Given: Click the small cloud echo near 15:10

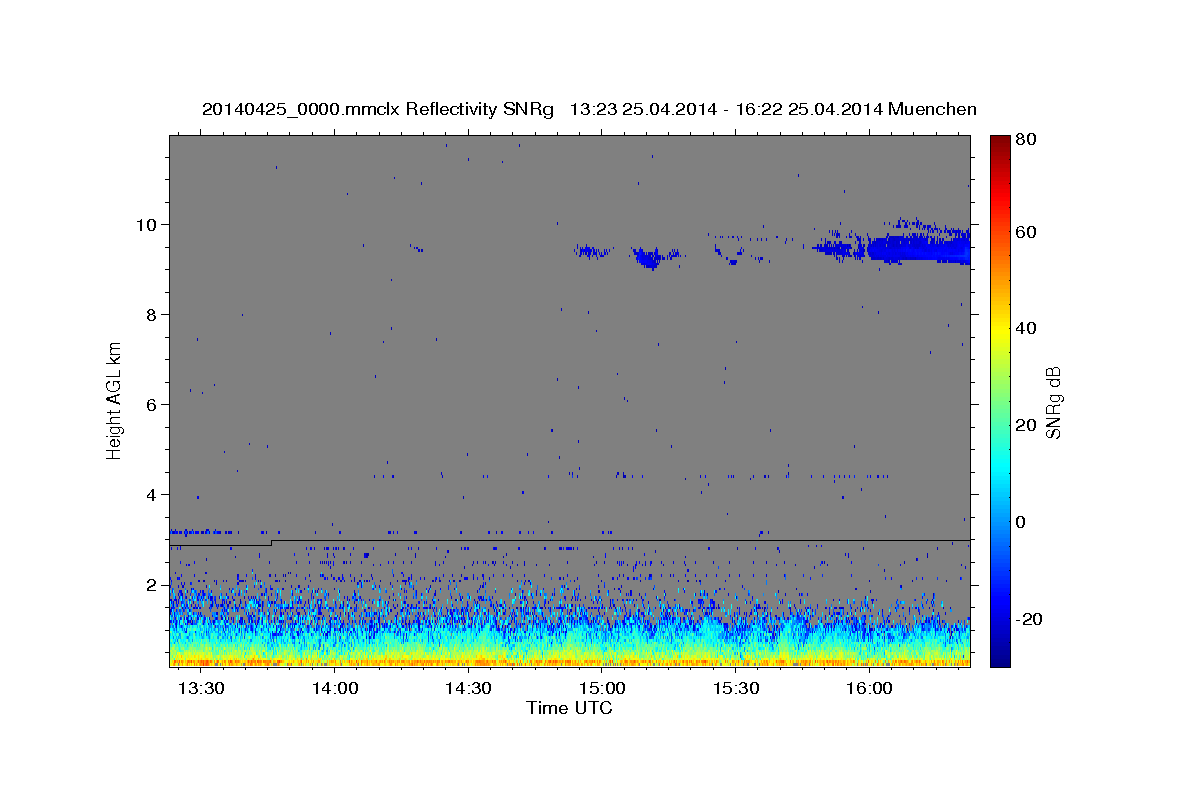Looking at the screenshot, I should click(x=649, y=259).
